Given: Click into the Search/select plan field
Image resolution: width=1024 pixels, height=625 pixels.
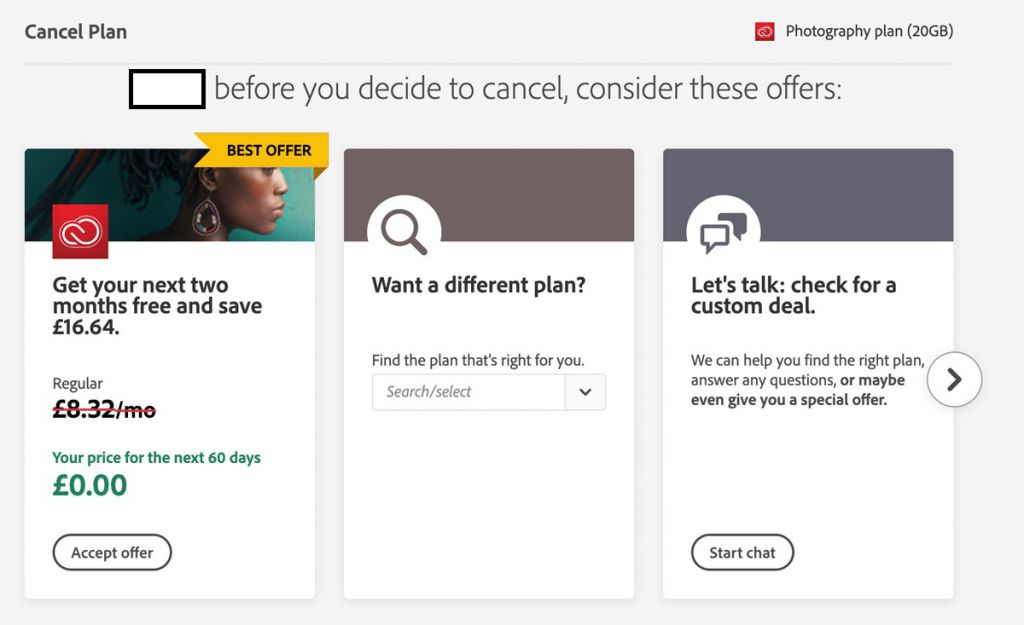Looking at the screenshot, I should point(468,392).
